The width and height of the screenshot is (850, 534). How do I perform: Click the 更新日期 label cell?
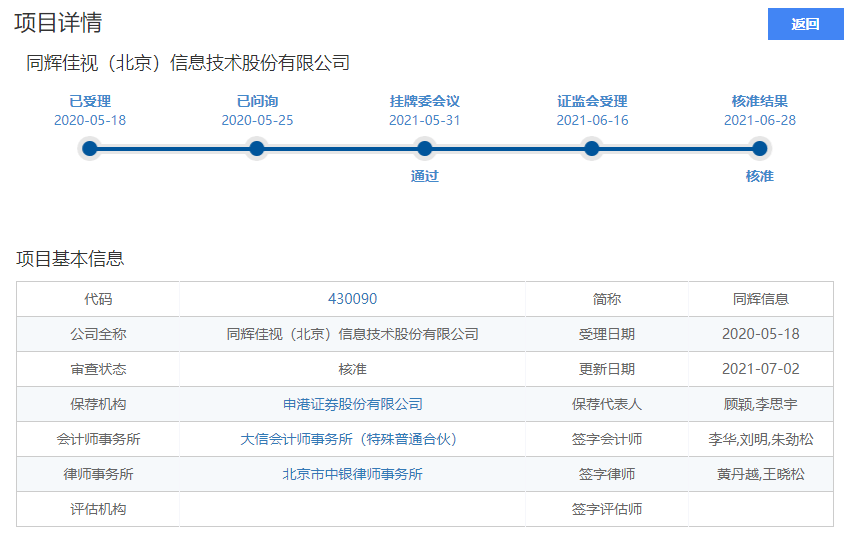[x=607, y=369]
